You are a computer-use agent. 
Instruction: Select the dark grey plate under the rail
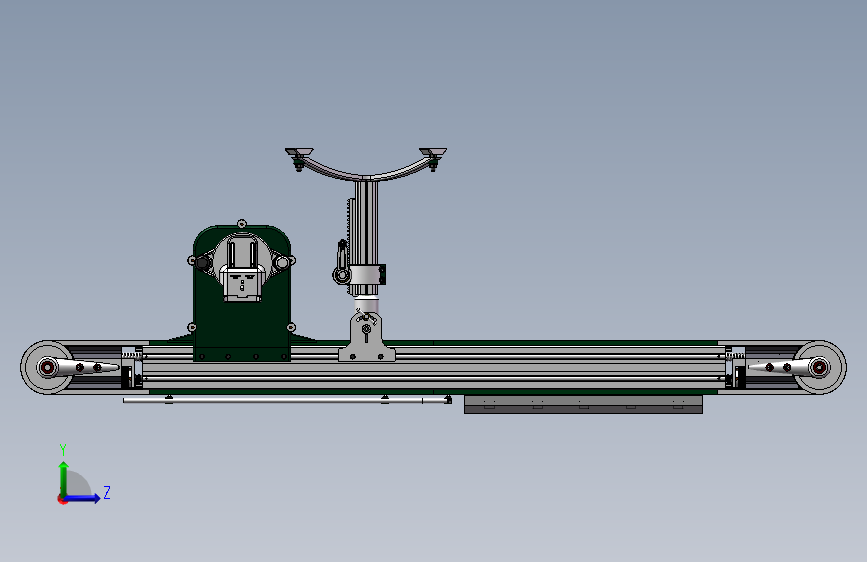tap(583, 404)
